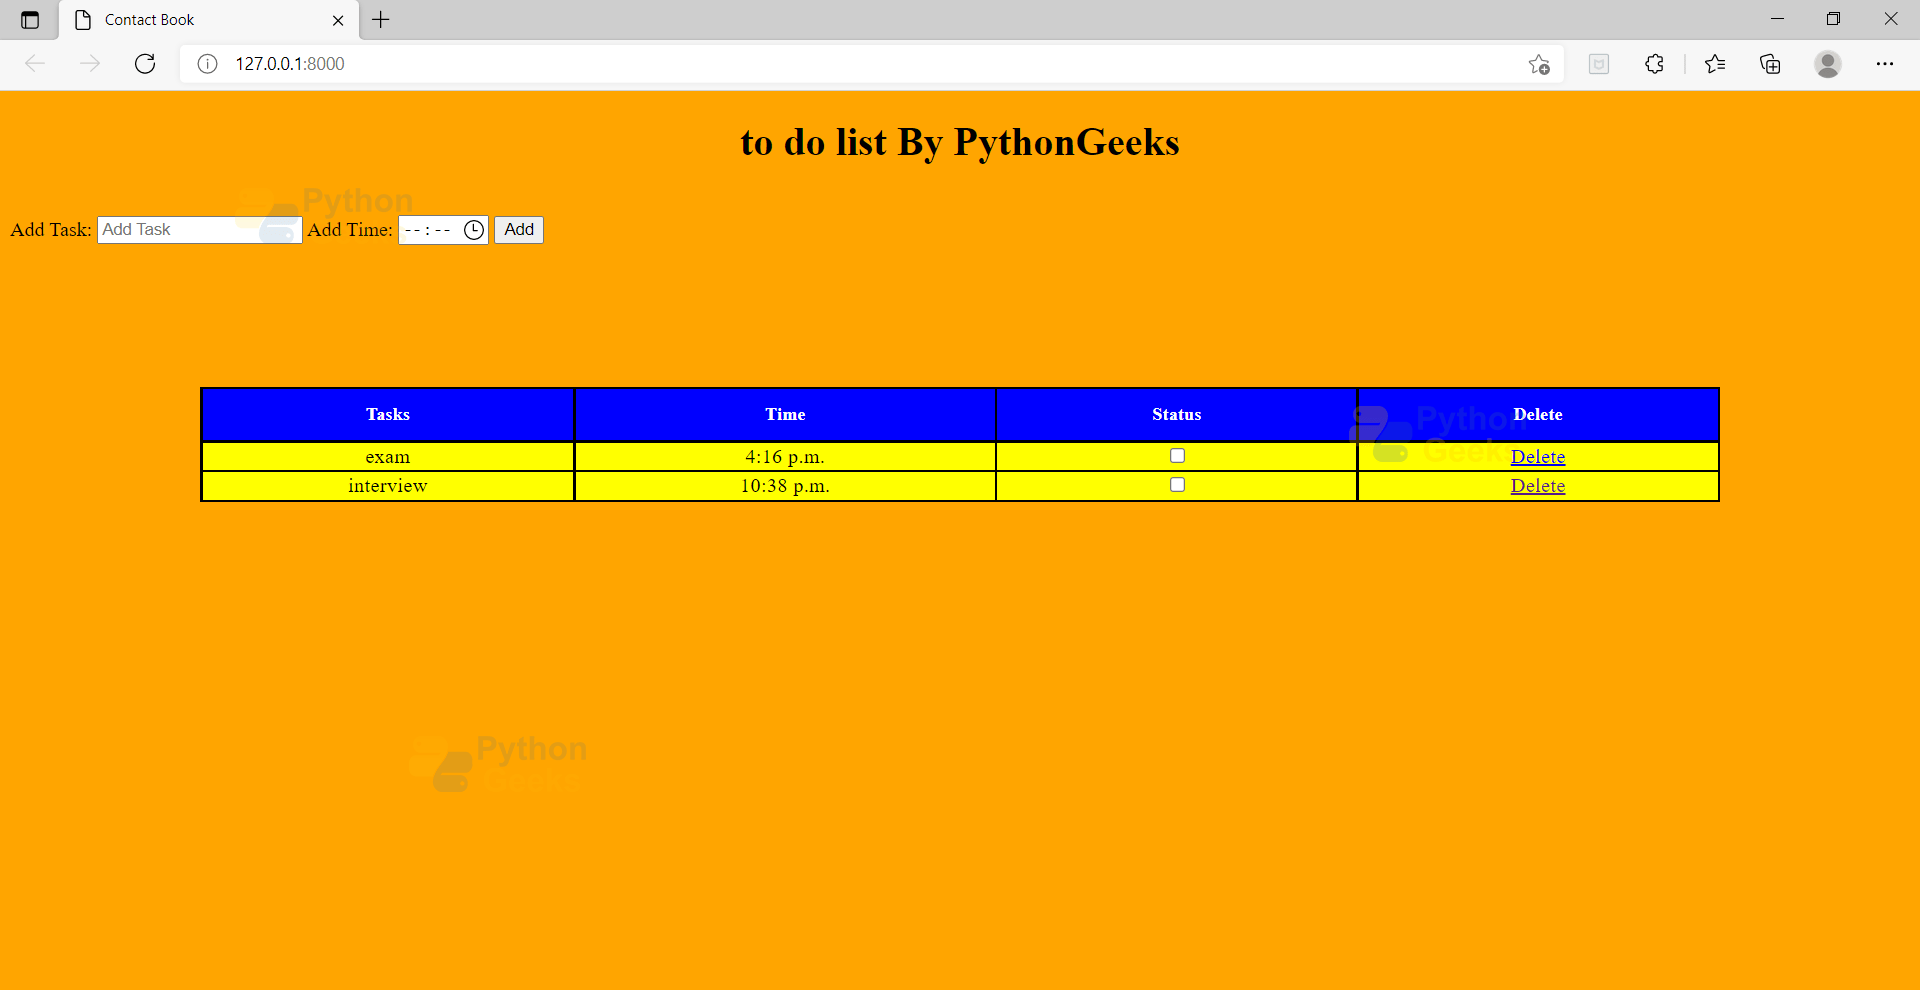Add this page to favorites
Image resolution: width=1920 pixels, height=990 pixels.
click(1539, 64)
